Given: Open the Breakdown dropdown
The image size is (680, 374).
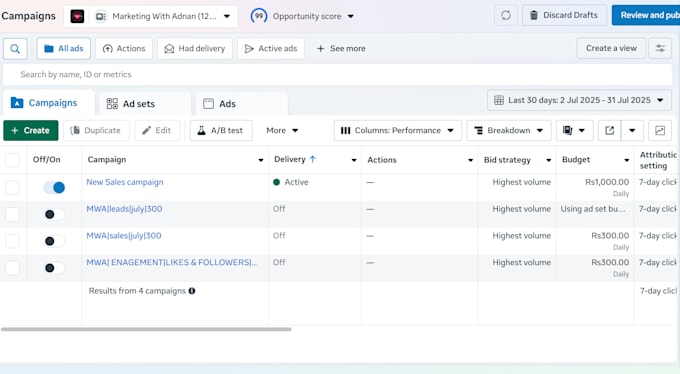Looking at the screenshot, I should 509,131.
